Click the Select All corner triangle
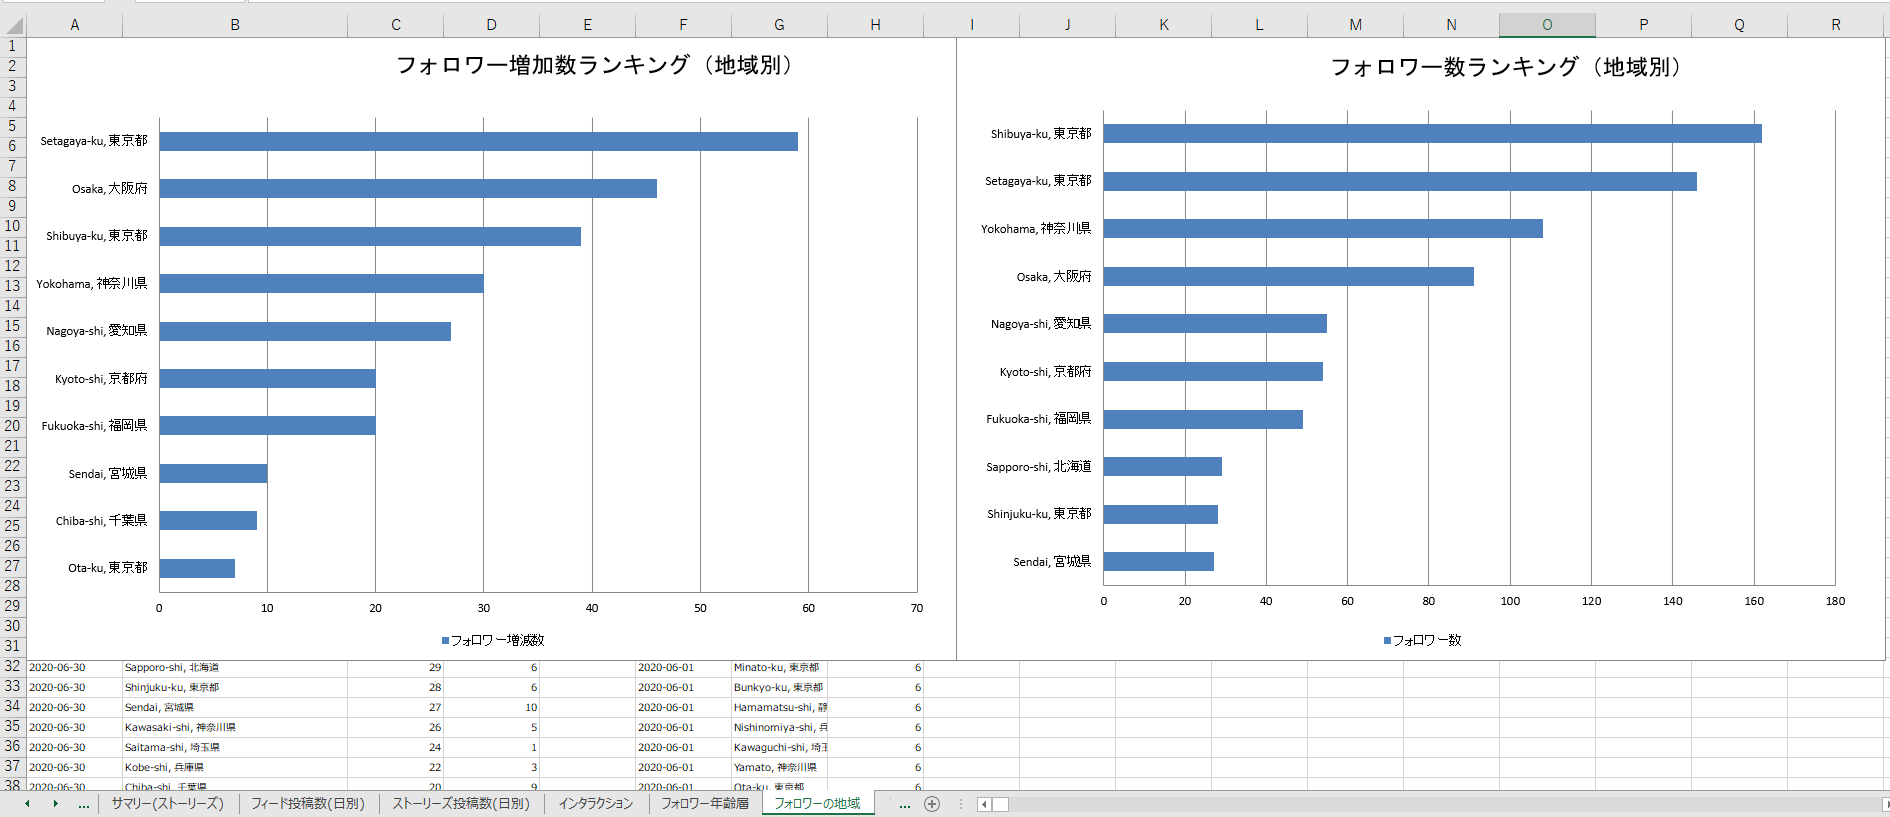Screen dimensions: 1890x817 [14, 25]
